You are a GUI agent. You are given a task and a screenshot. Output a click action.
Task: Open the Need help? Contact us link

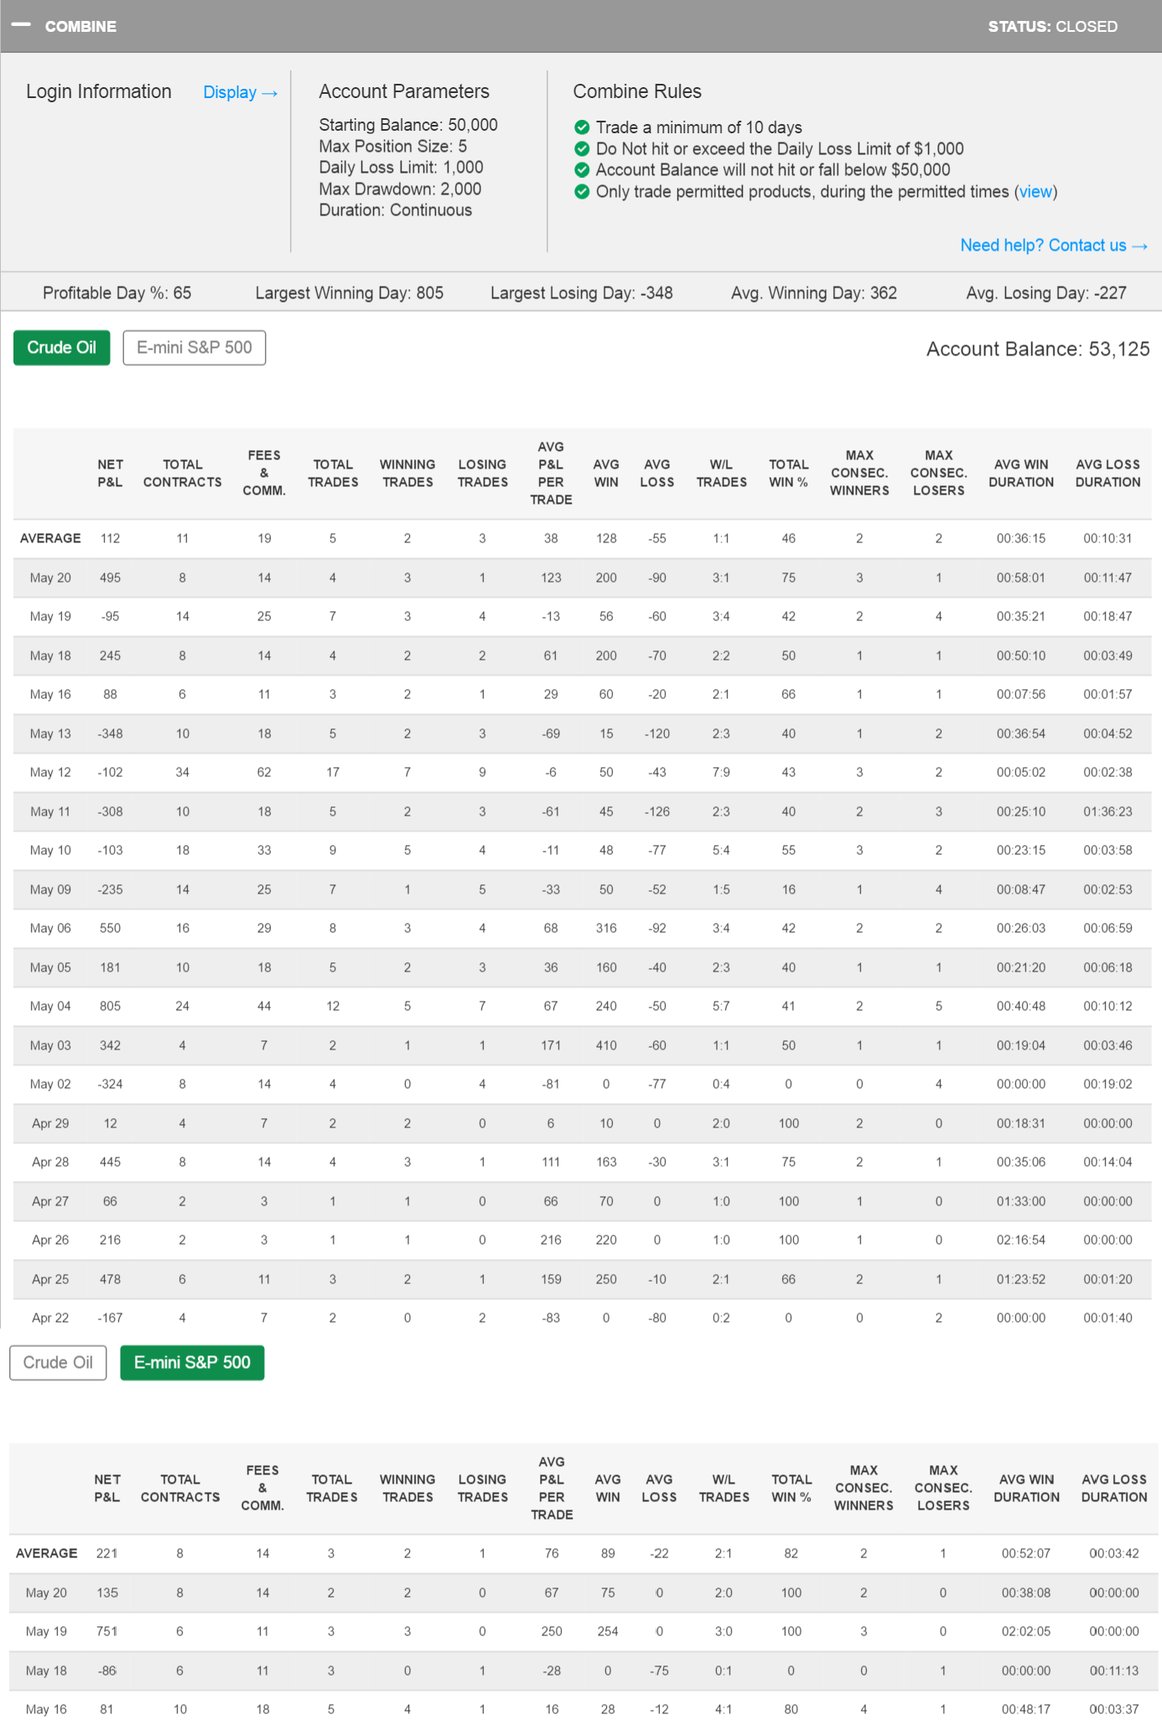click(1053, 245)
